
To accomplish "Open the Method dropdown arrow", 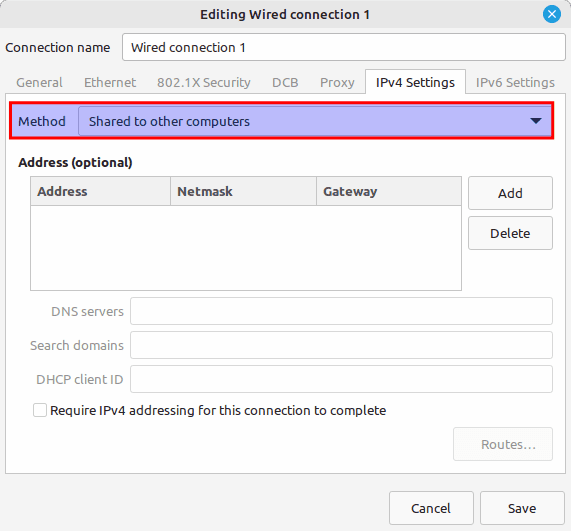I will coord(536,121).
